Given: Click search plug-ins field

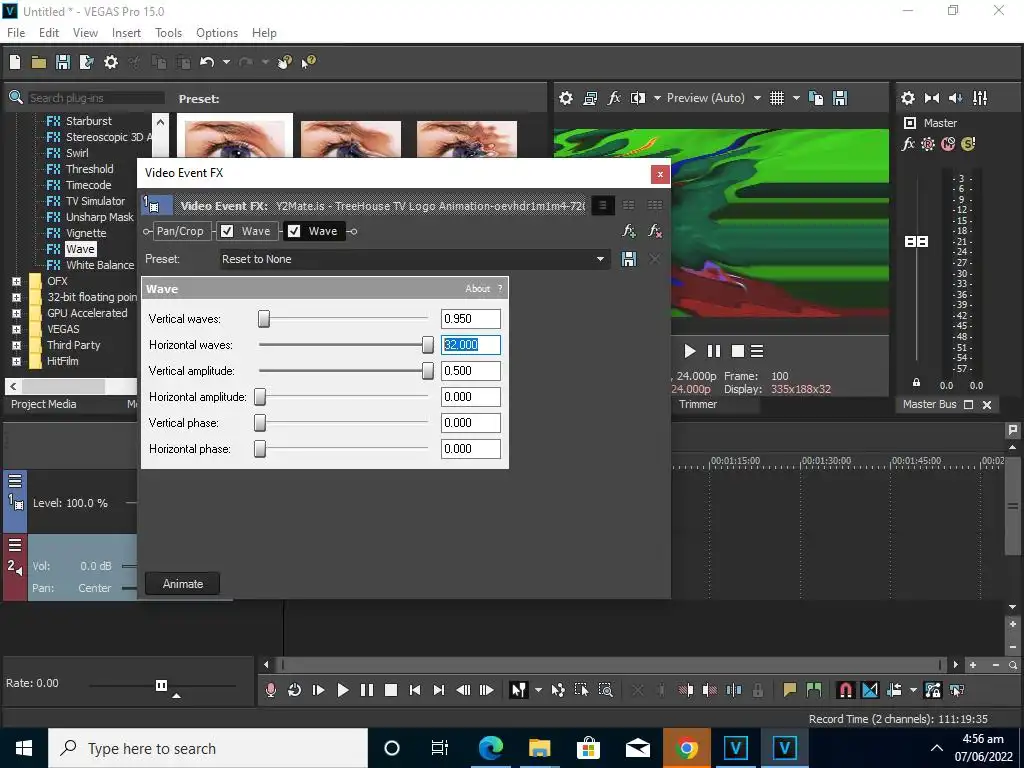Looking at the screenshot, I should point(96,98).
